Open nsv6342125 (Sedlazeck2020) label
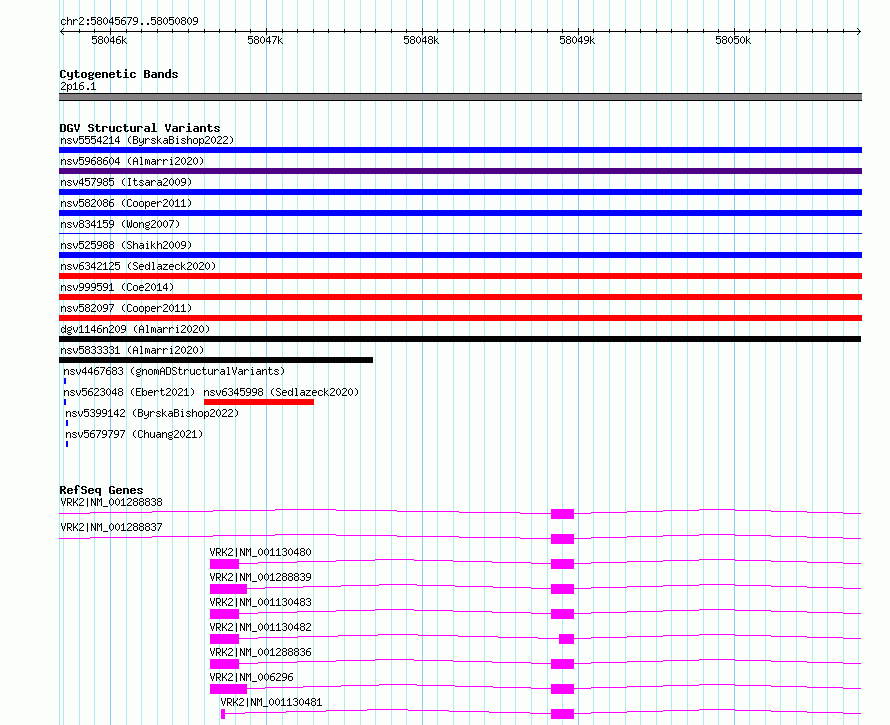 (x=138, y=266)
